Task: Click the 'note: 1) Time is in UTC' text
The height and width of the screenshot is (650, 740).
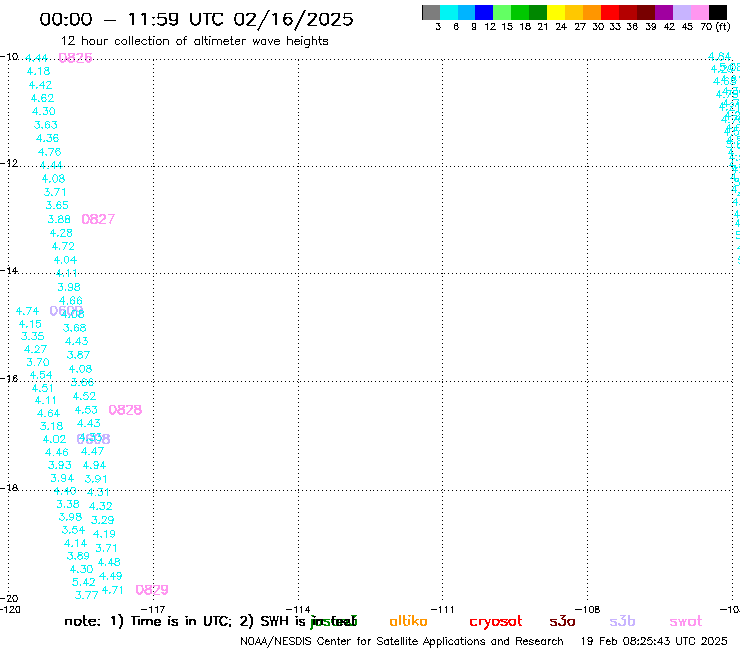Action: (x=148, y=621)
